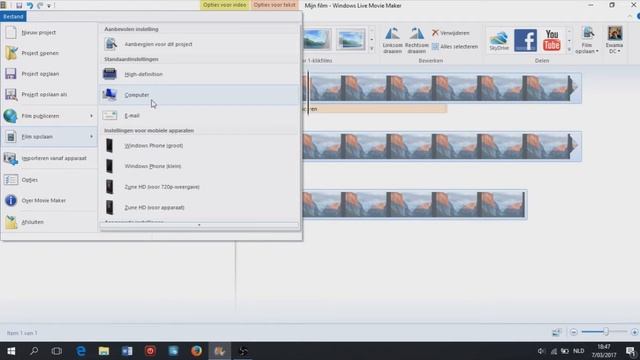Image resolution: width=640 pixels, height=360 pixels.
Task: Click the Opties checklist icon
Action: pyautogui.click(x=11, y=180)
